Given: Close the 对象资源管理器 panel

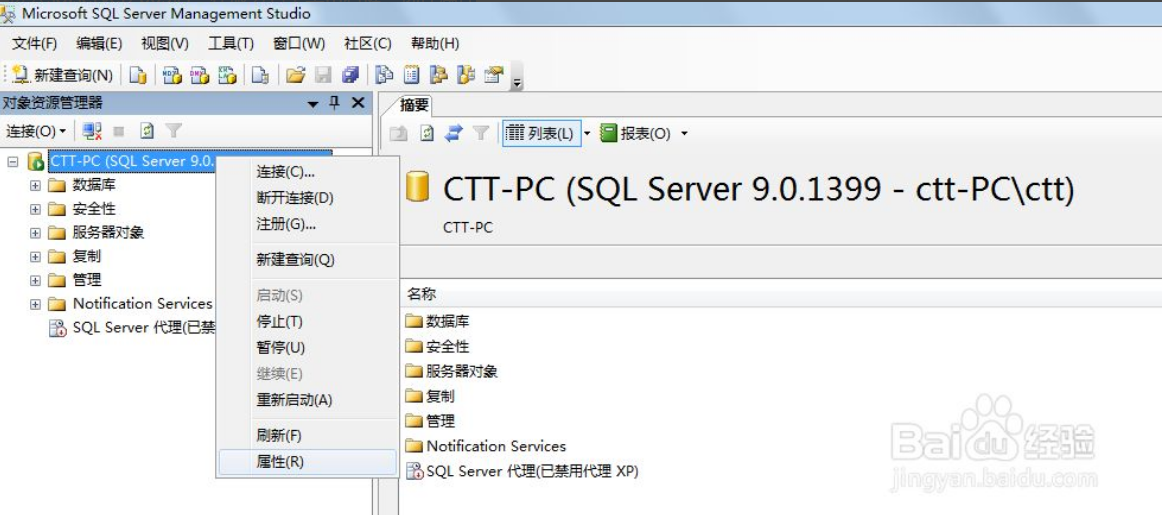Looking at the screenshot, I should 358,103.
